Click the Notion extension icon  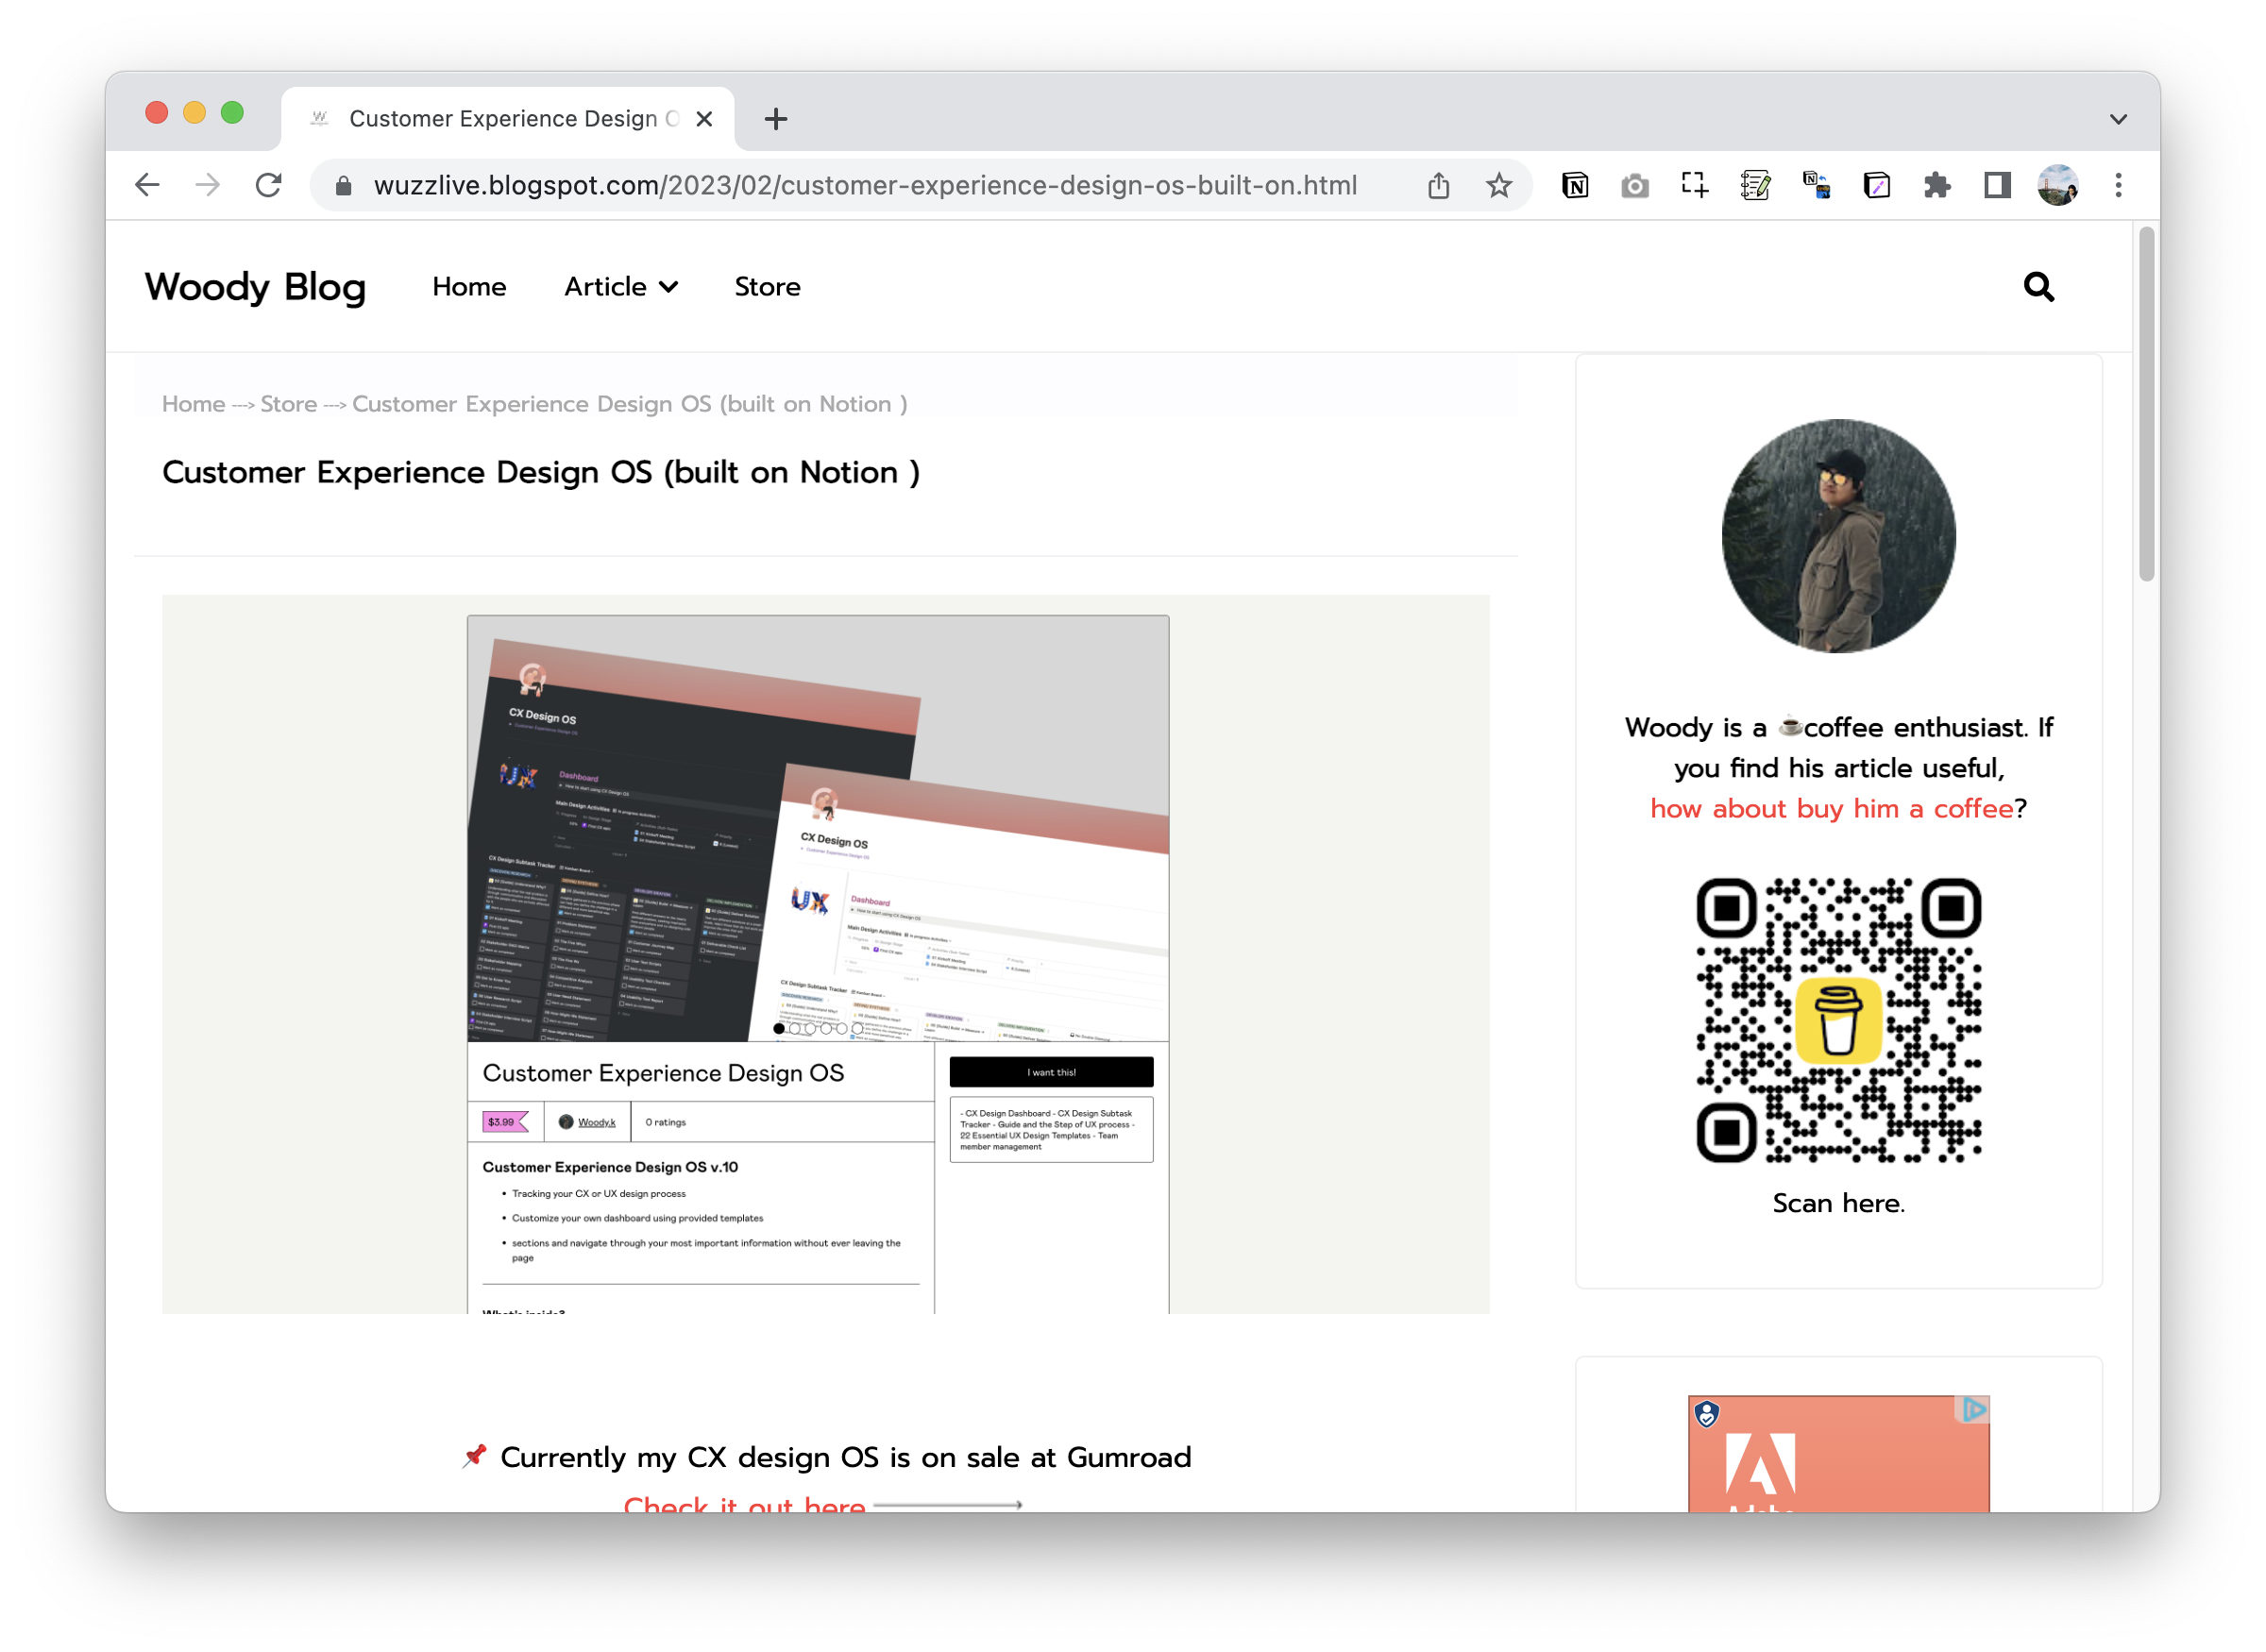(1575, 185)
